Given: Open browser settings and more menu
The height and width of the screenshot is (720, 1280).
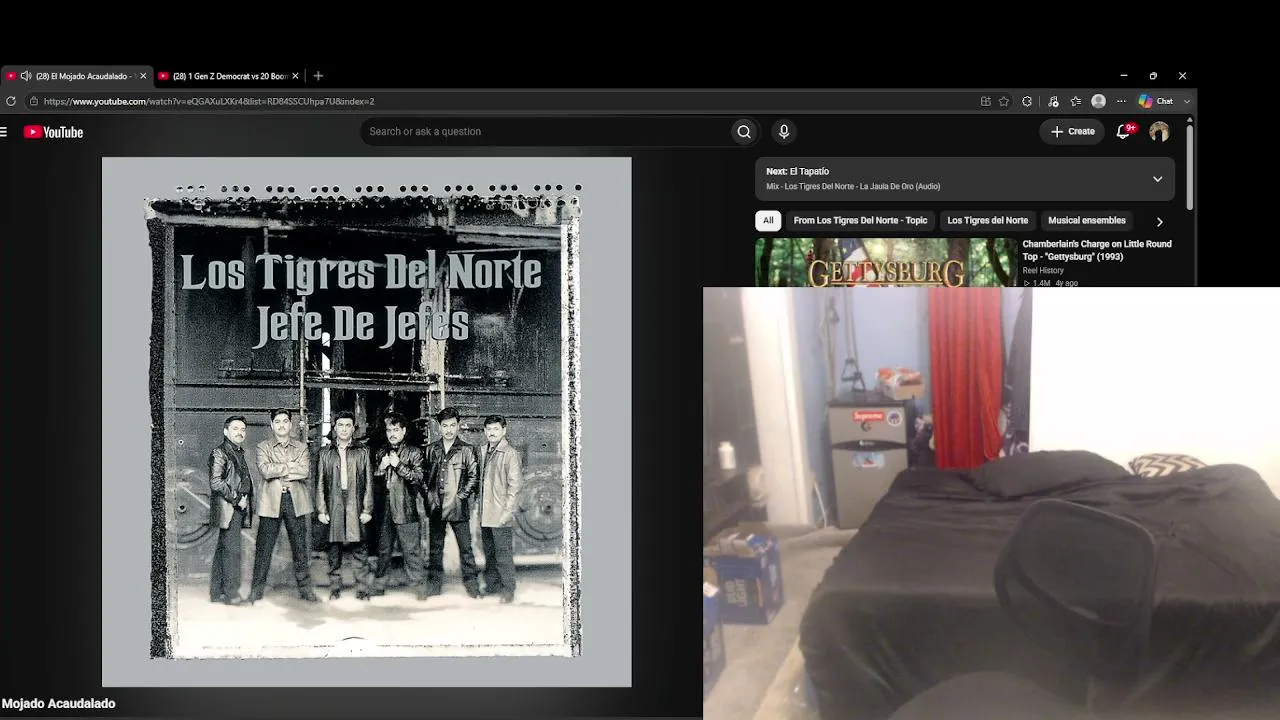Looking at the screenshot, I should [x=1121, y=101].
